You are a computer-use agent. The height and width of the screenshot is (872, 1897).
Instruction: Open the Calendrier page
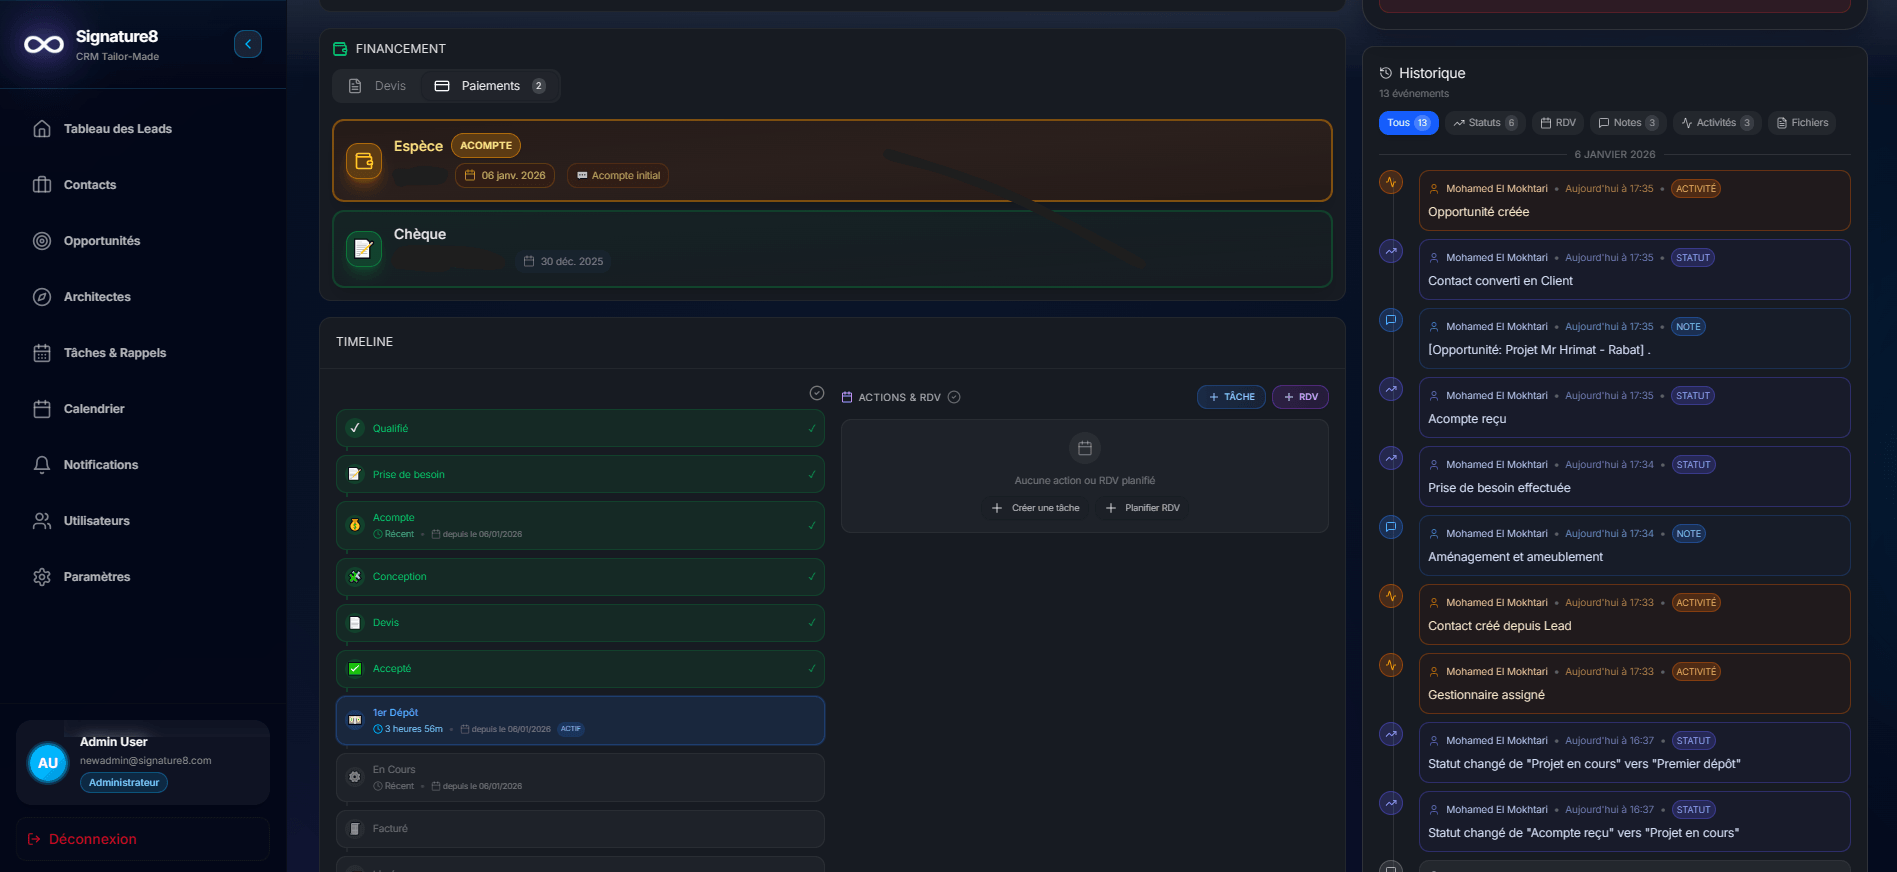(94, 409)
